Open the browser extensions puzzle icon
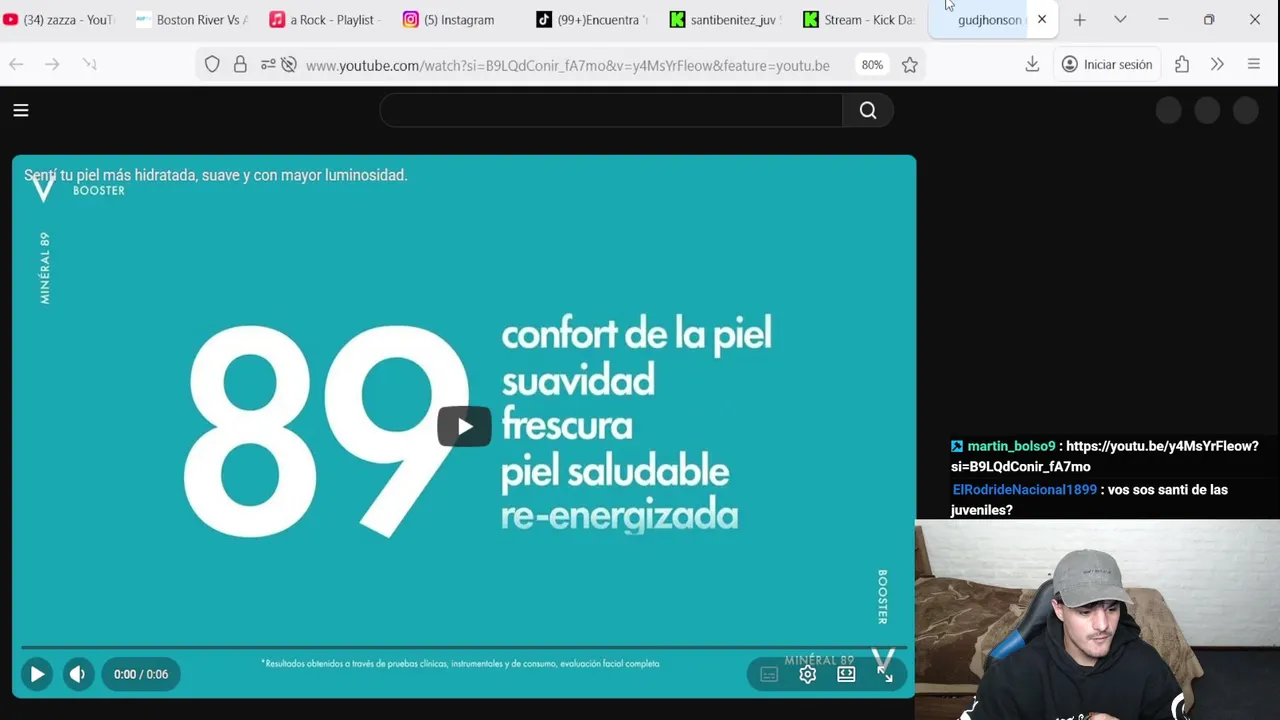This screenshot has width=1280, height=720. tap(1182, 64)
